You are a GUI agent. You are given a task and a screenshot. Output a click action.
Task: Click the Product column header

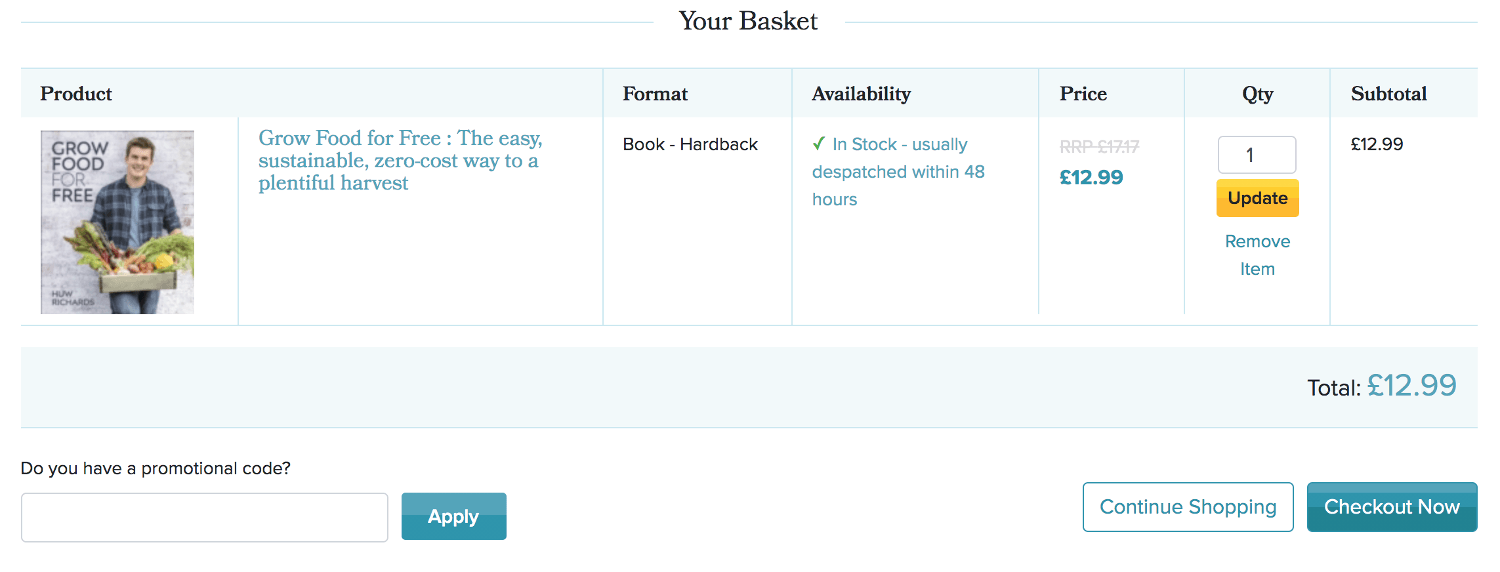[76, 94]
